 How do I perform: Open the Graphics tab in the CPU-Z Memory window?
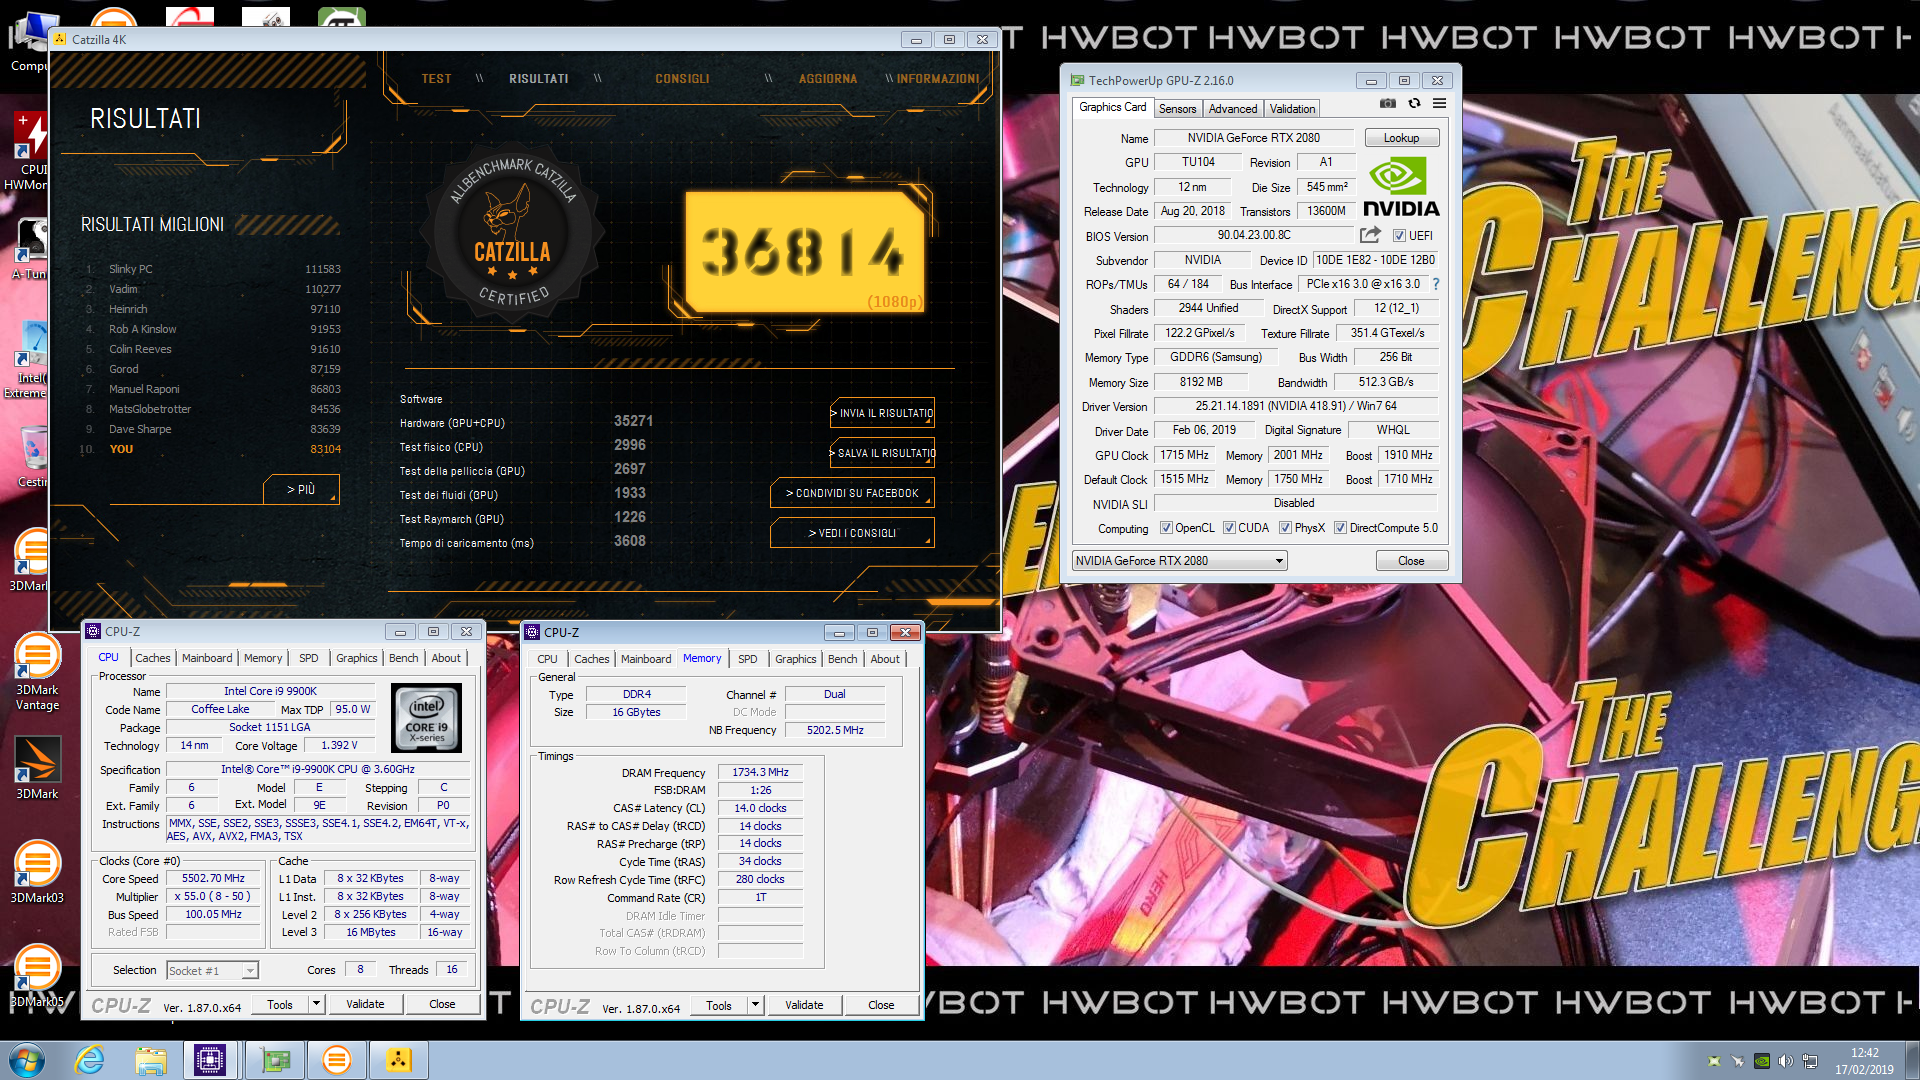(x=796, y=659)
